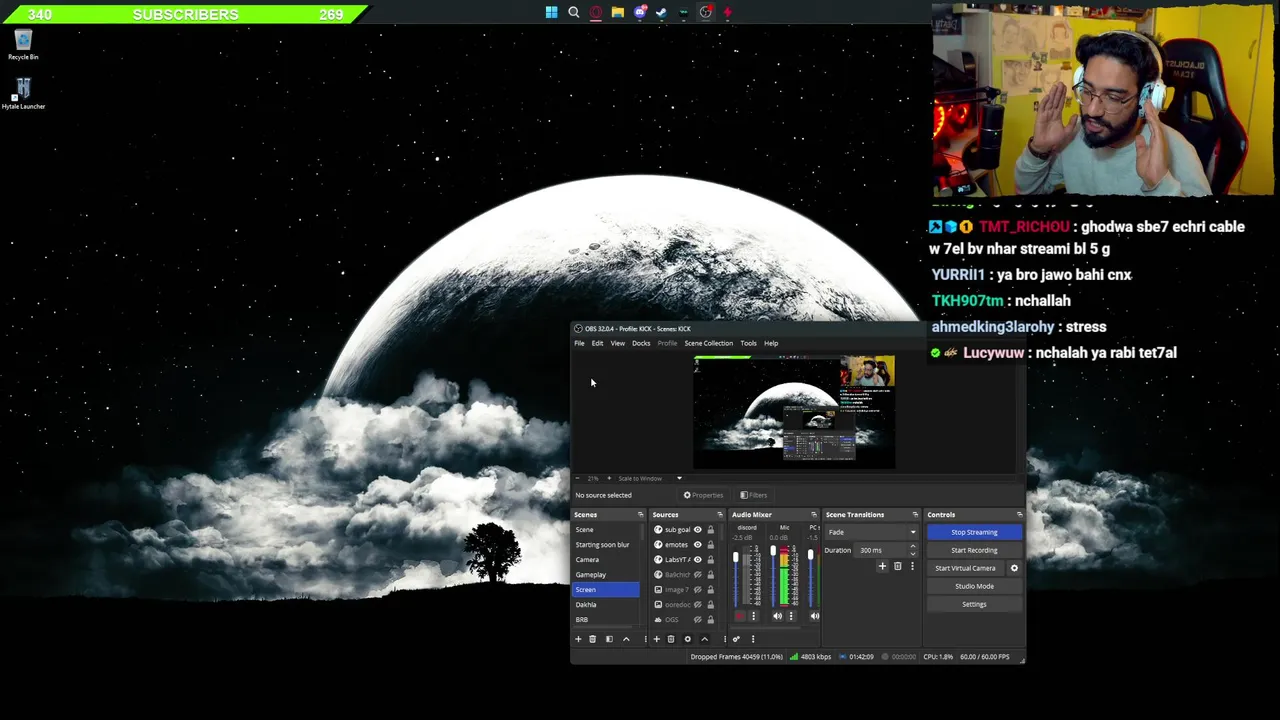
Task: Select Recycle Bin desktop icon
Action: point(23,45)
